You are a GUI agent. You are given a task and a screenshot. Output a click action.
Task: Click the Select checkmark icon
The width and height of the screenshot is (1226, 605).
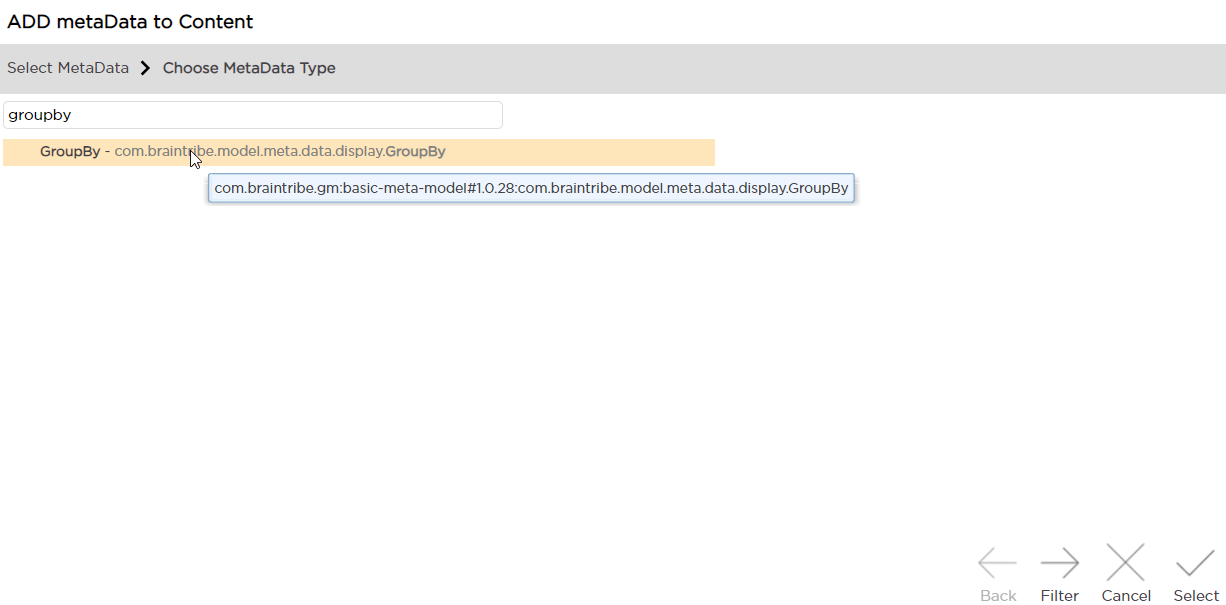1196,564
